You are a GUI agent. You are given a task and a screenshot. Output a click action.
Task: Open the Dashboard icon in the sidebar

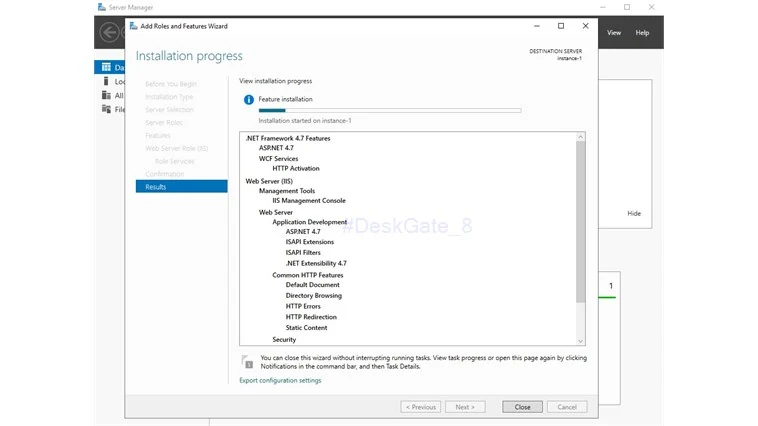[106, 67]
